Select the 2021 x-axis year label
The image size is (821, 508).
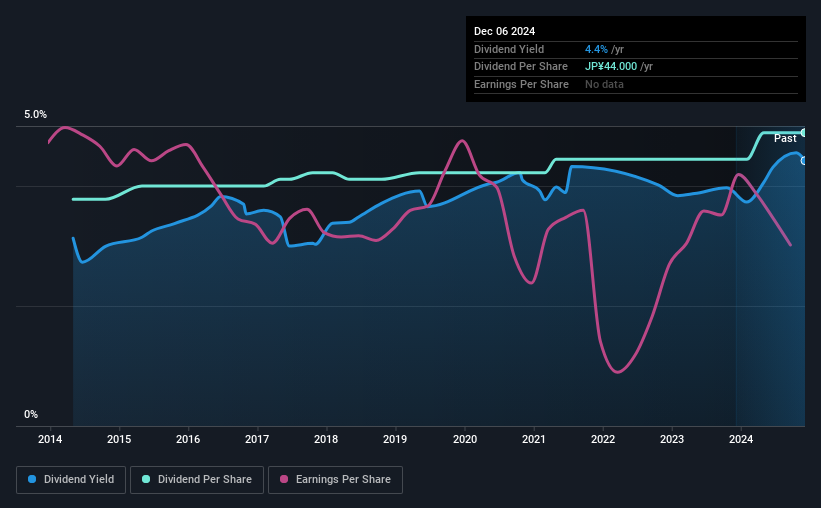[534, 439]
